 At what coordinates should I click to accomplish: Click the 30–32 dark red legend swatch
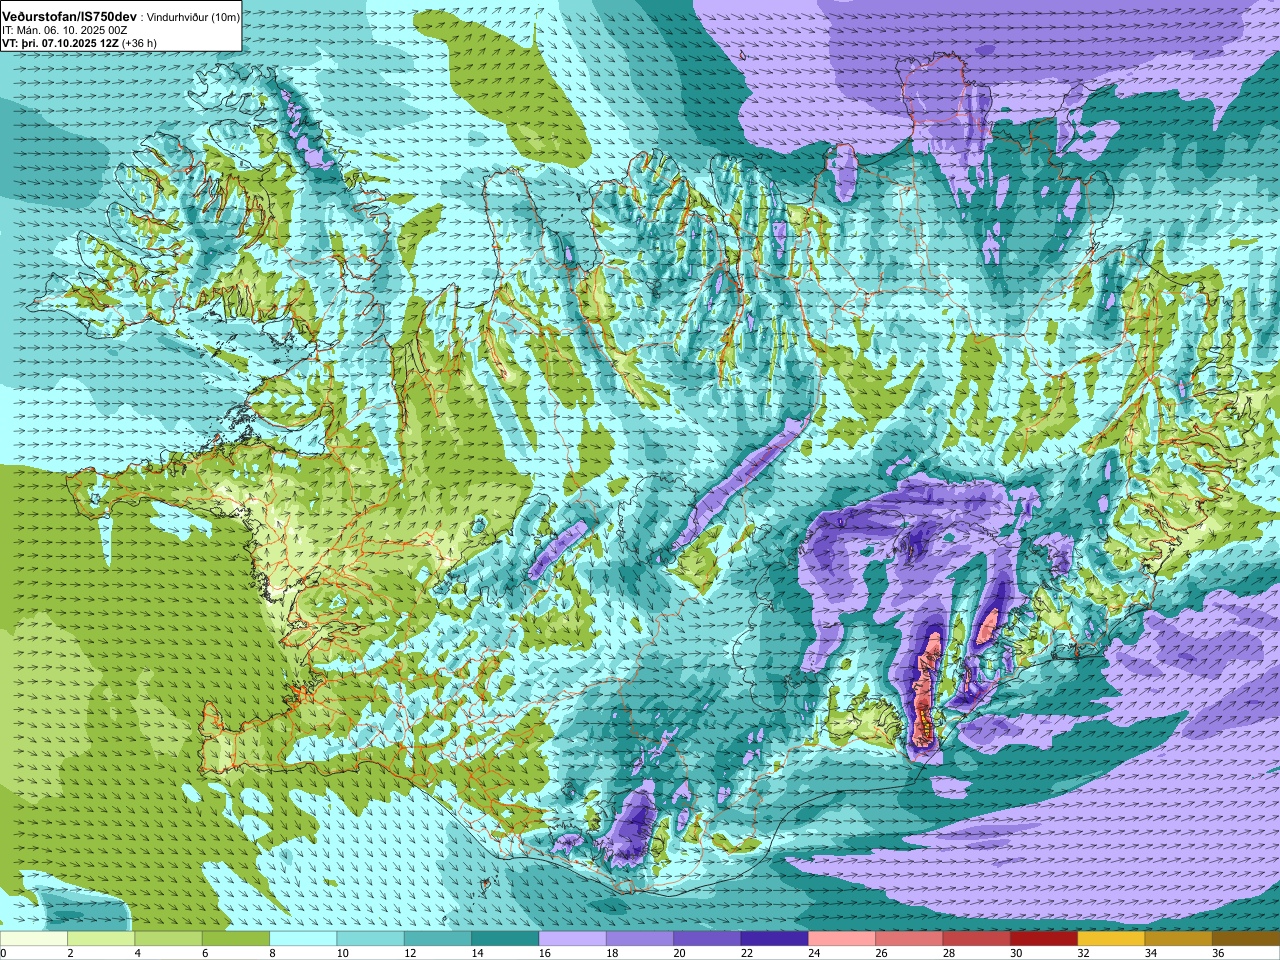tap(1044, 939)
